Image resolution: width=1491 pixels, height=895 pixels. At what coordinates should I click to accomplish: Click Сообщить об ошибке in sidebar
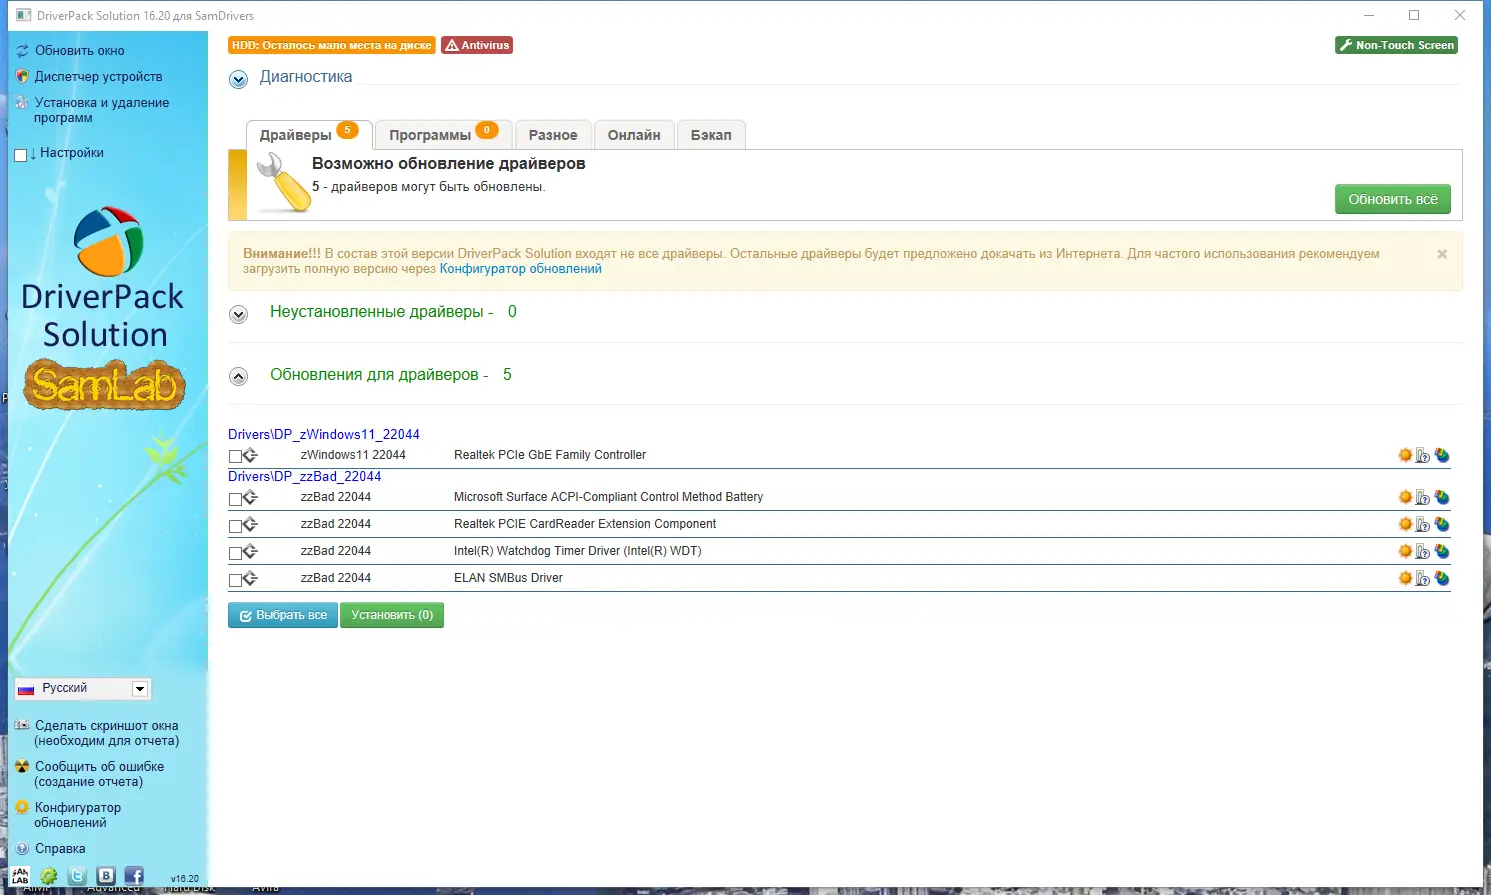tap(99, 774)
